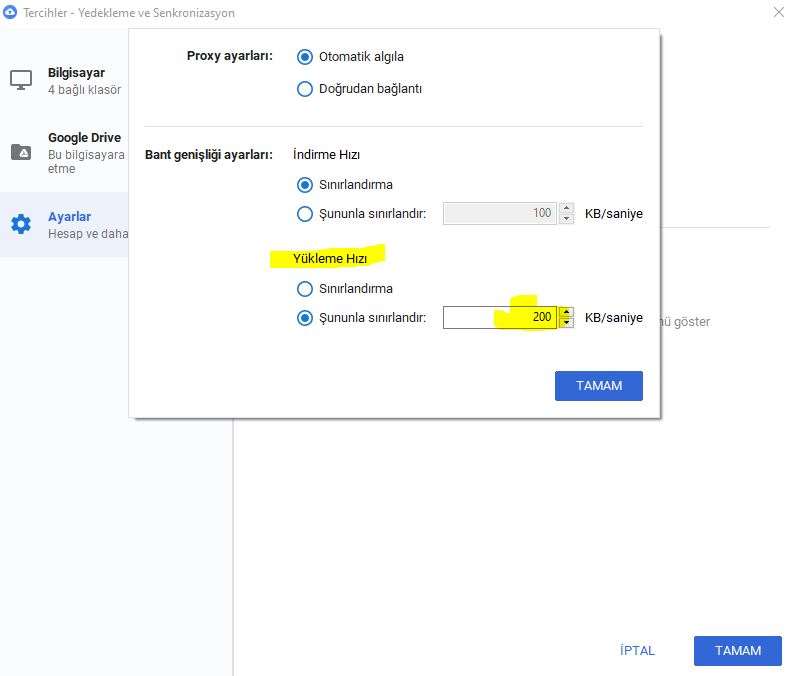This screenshot has height=676, width=789.
Task: Open the Bilgisayar tab in sidebar
Action: tap(76, 81)
